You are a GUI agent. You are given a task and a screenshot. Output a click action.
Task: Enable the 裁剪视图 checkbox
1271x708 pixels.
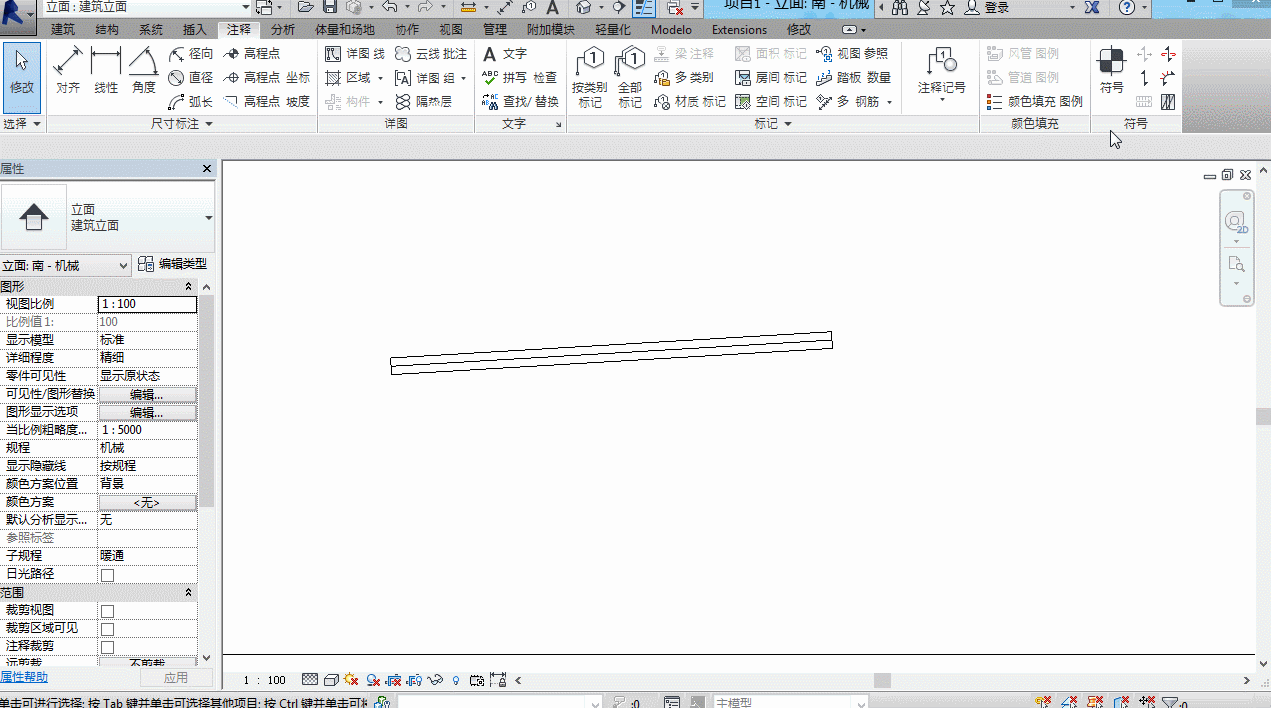point(107,611)
